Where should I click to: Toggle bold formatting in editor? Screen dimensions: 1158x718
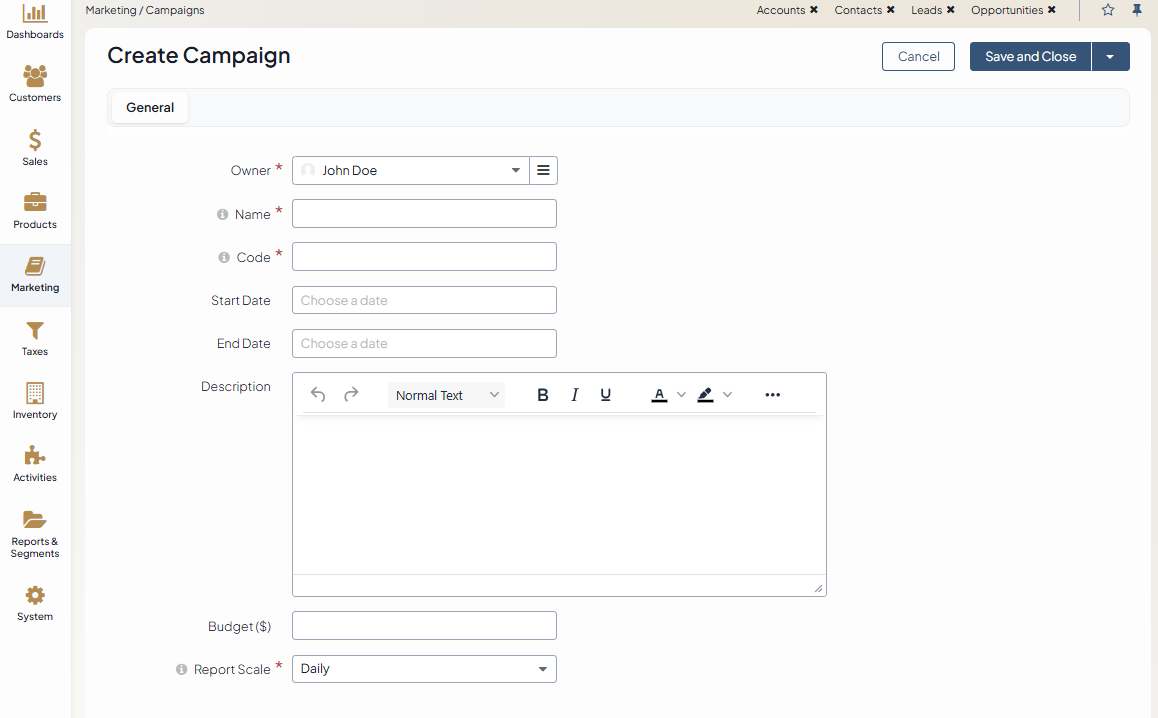tap(543, 395)
